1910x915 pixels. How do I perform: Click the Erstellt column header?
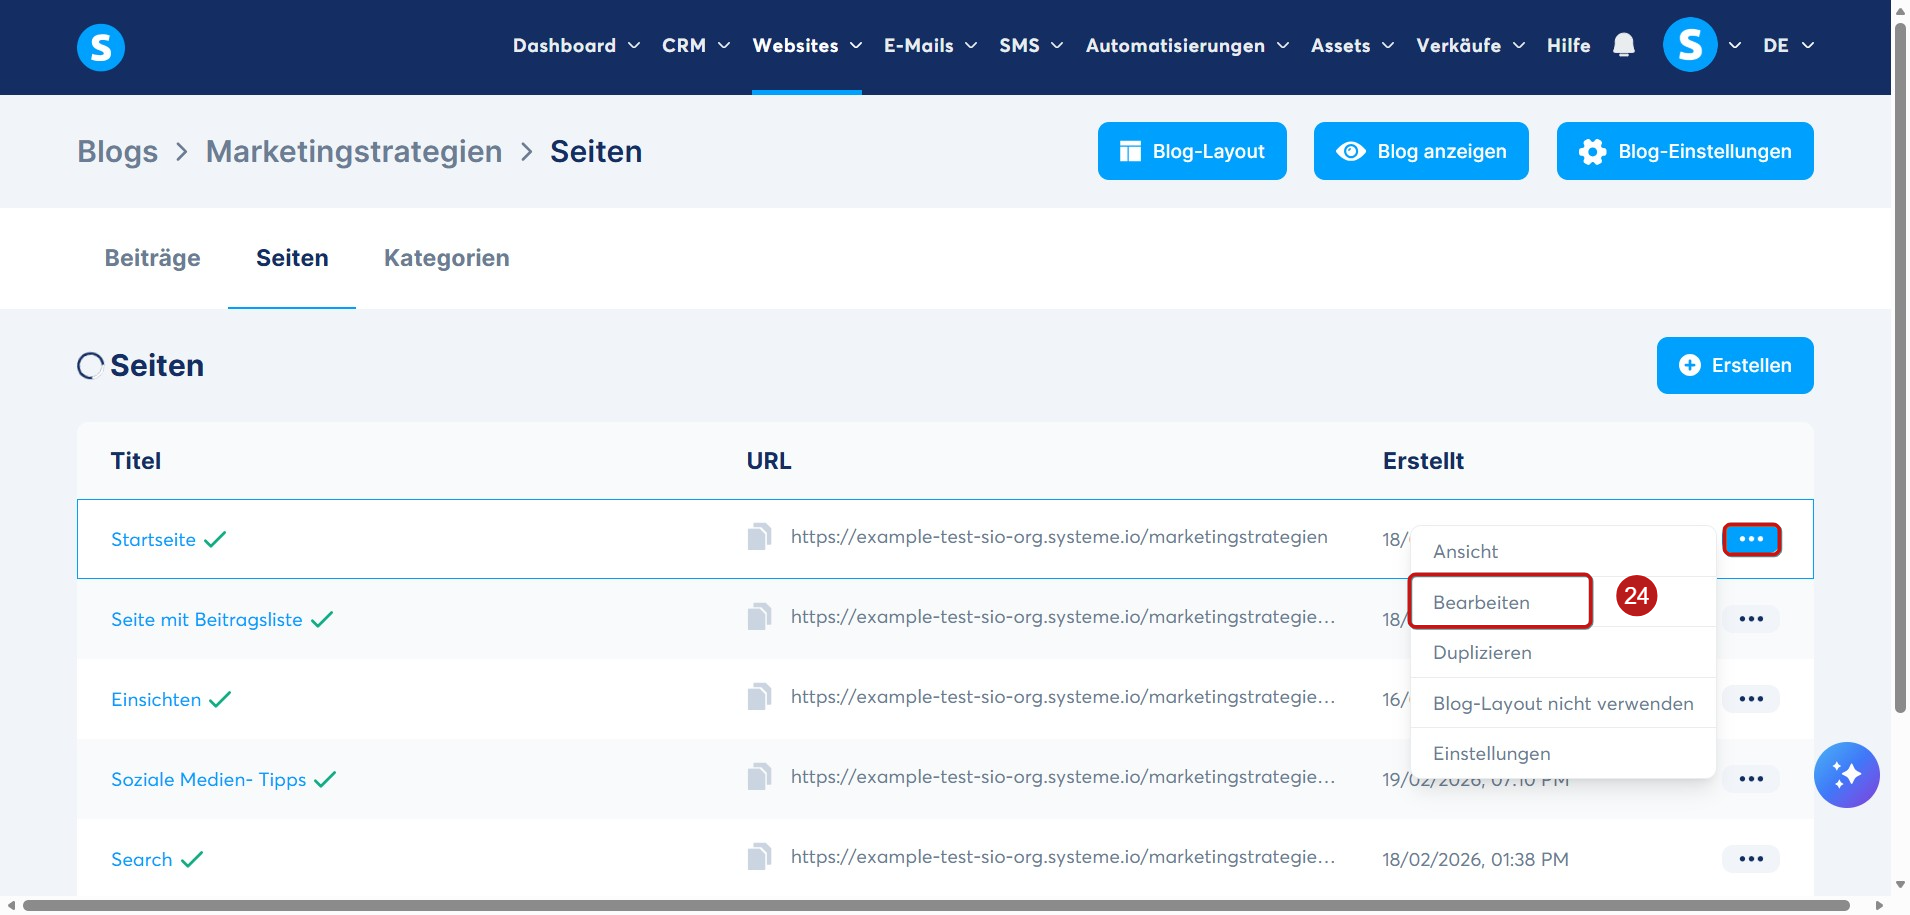pyautogui.click(x=1423, y=461)
